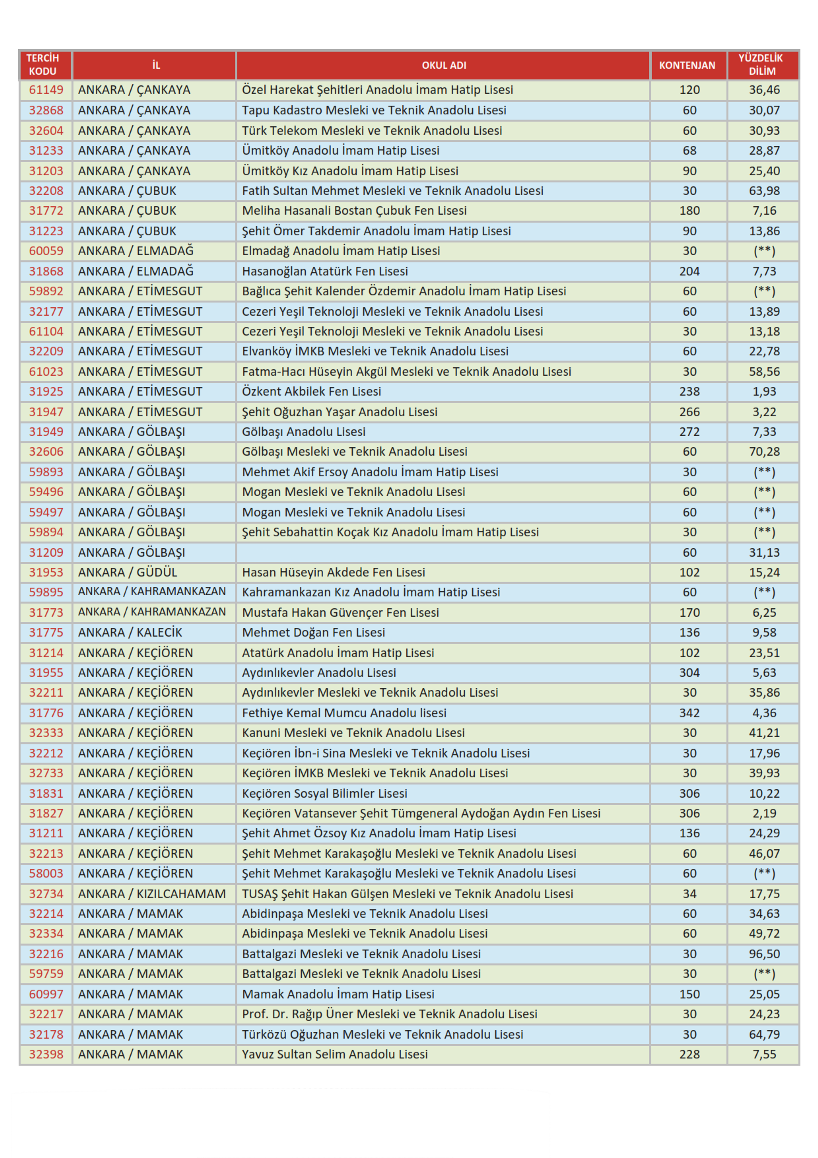Viewport: 818px width, 1158px height.
Task: Click Yavuz Sultan Selim Anadolu Lisesi
Action: (334, 1055)
